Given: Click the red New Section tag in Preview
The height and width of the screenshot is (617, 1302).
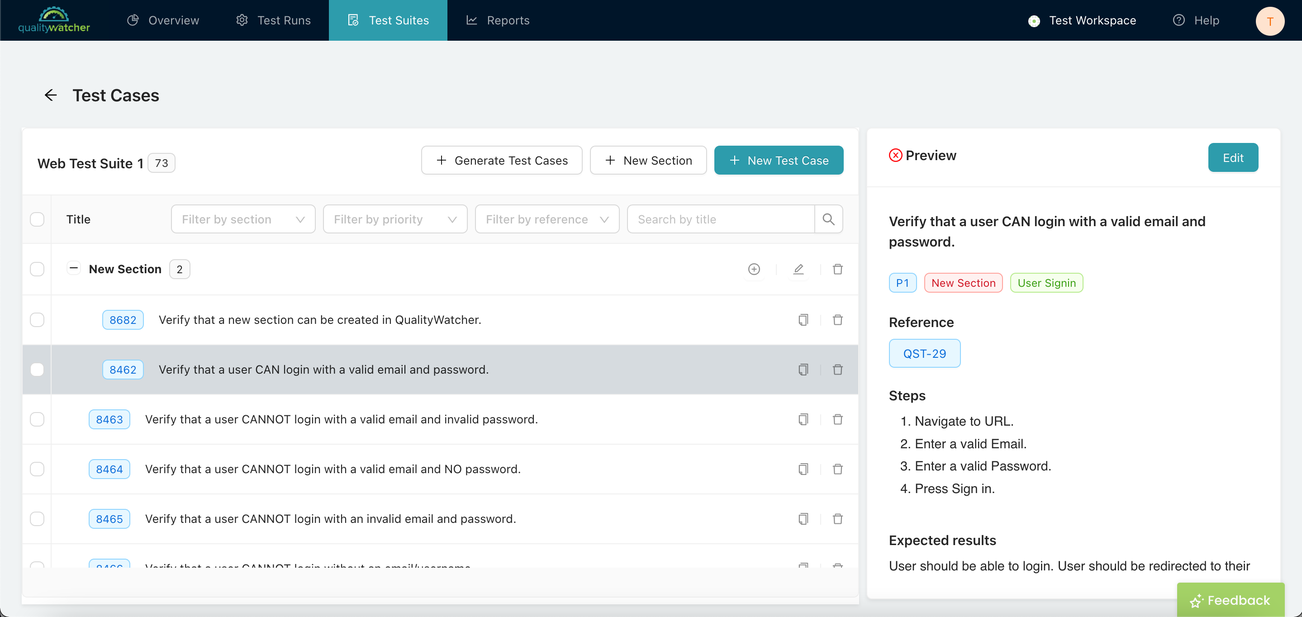Looking at the screenshot, I should point(963,283).
